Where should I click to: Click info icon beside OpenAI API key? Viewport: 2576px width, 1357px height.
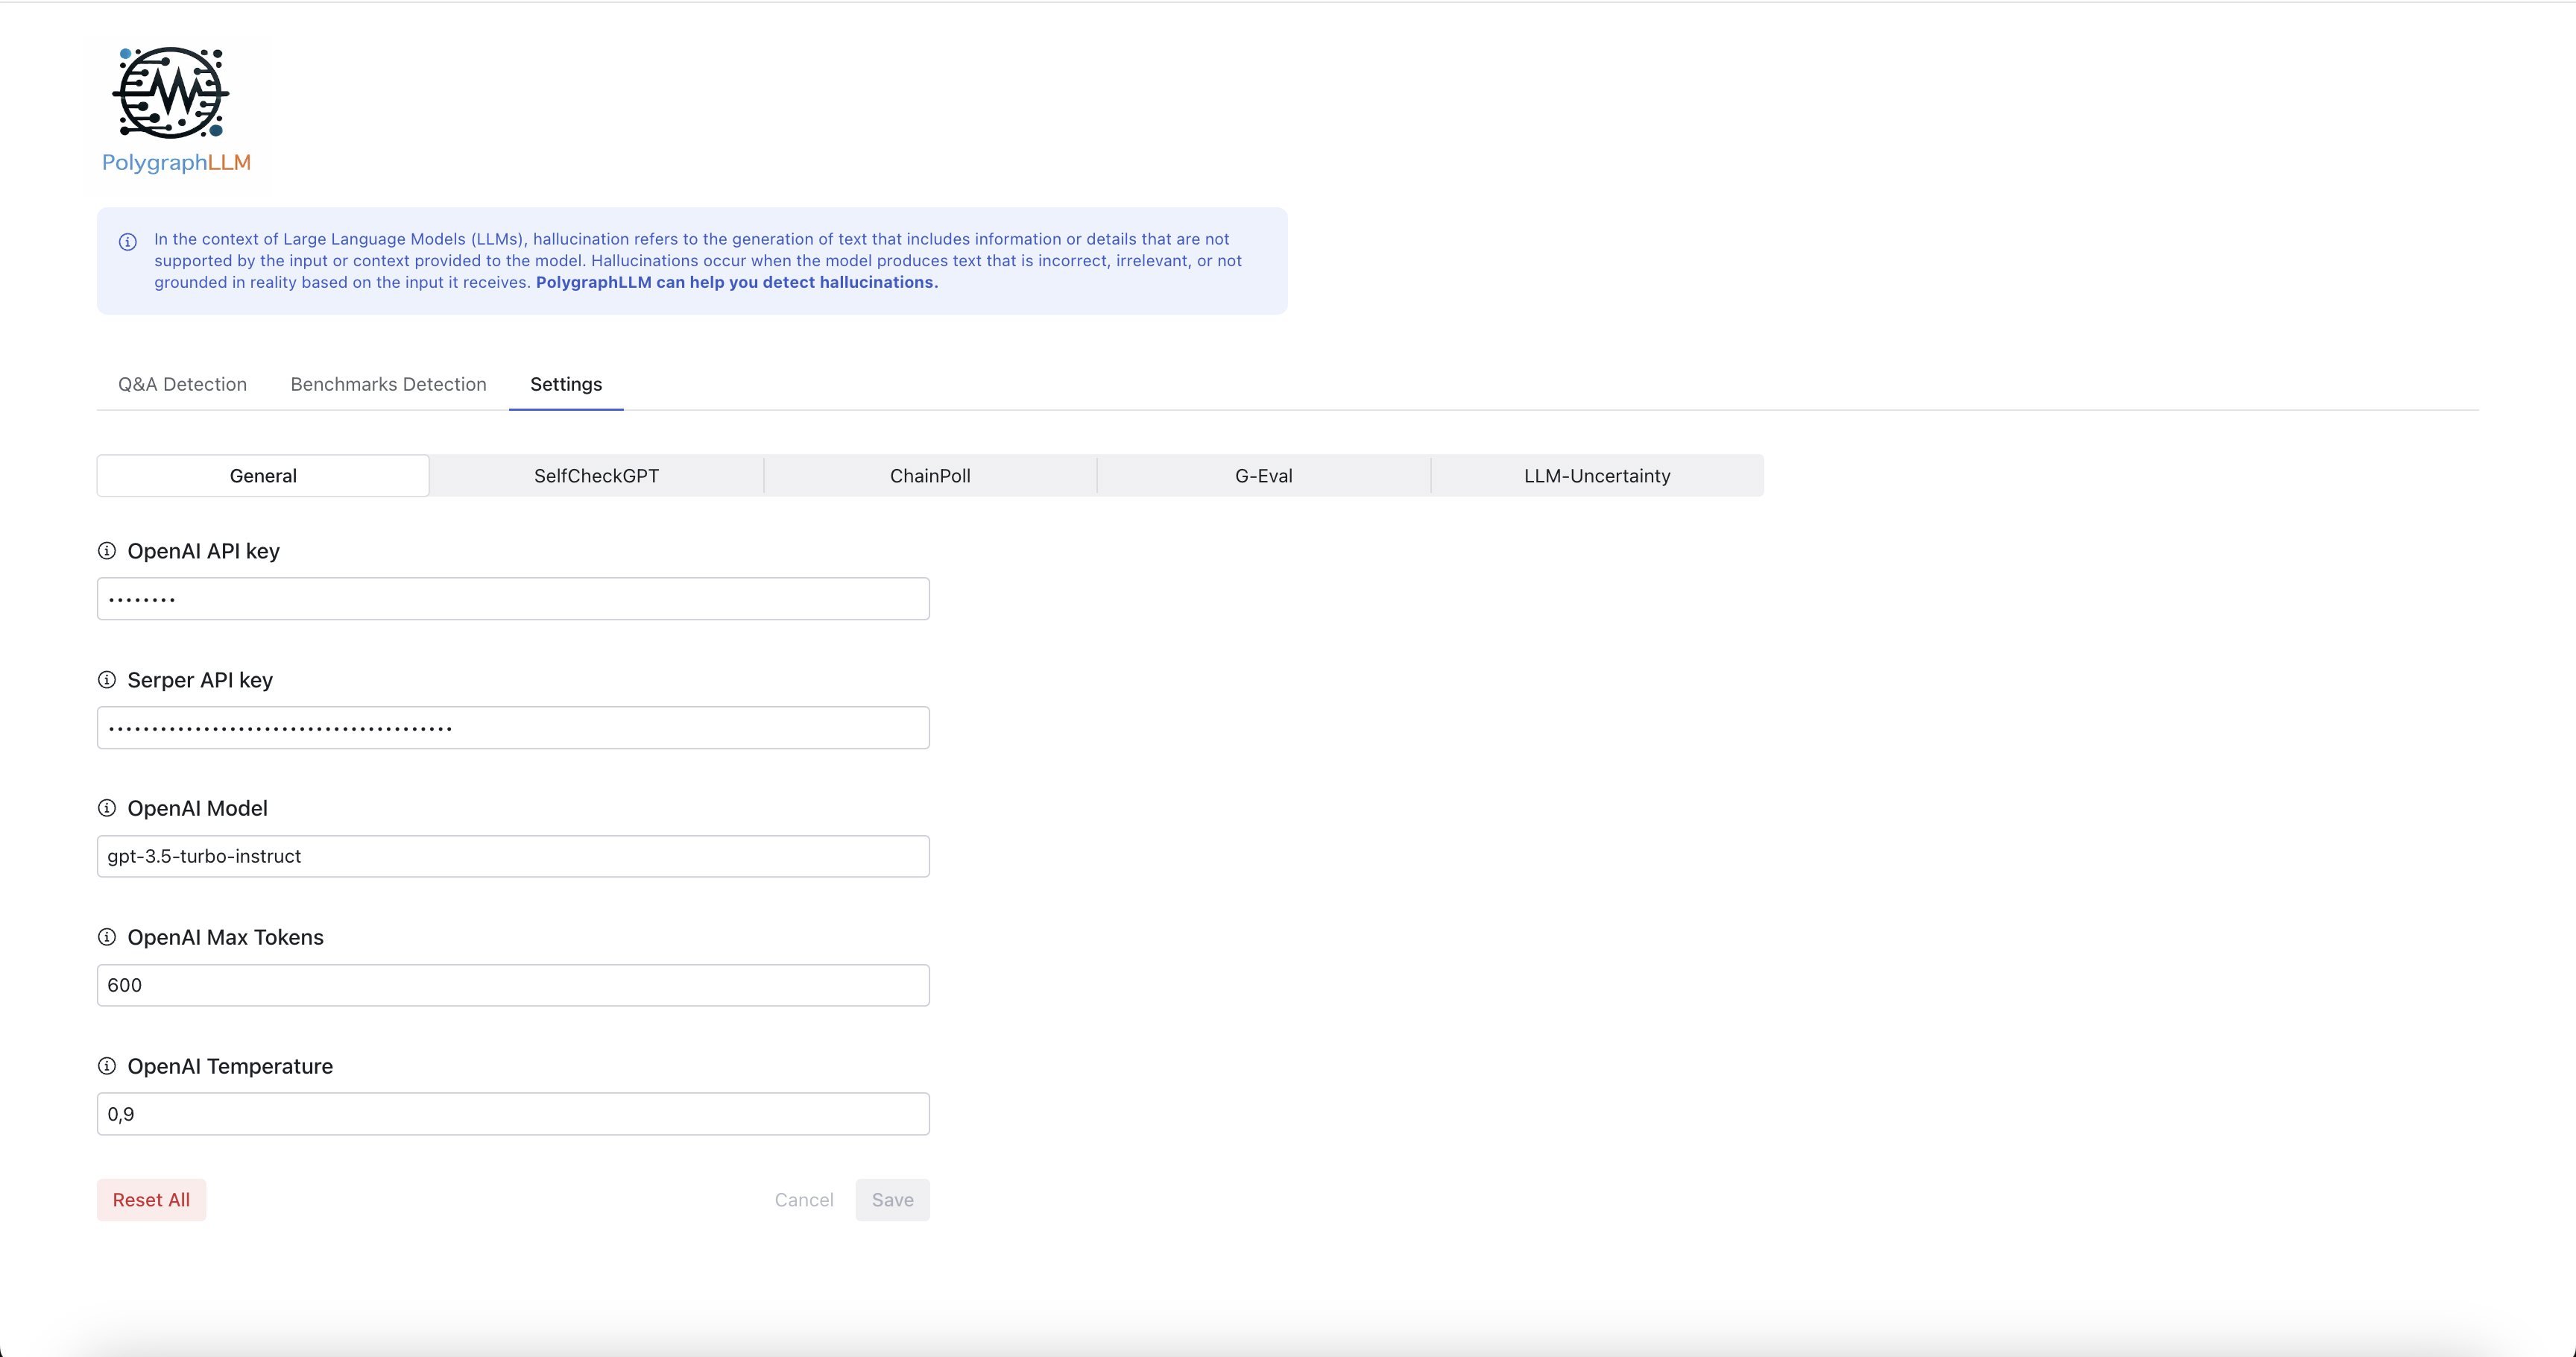click(107, 551)
